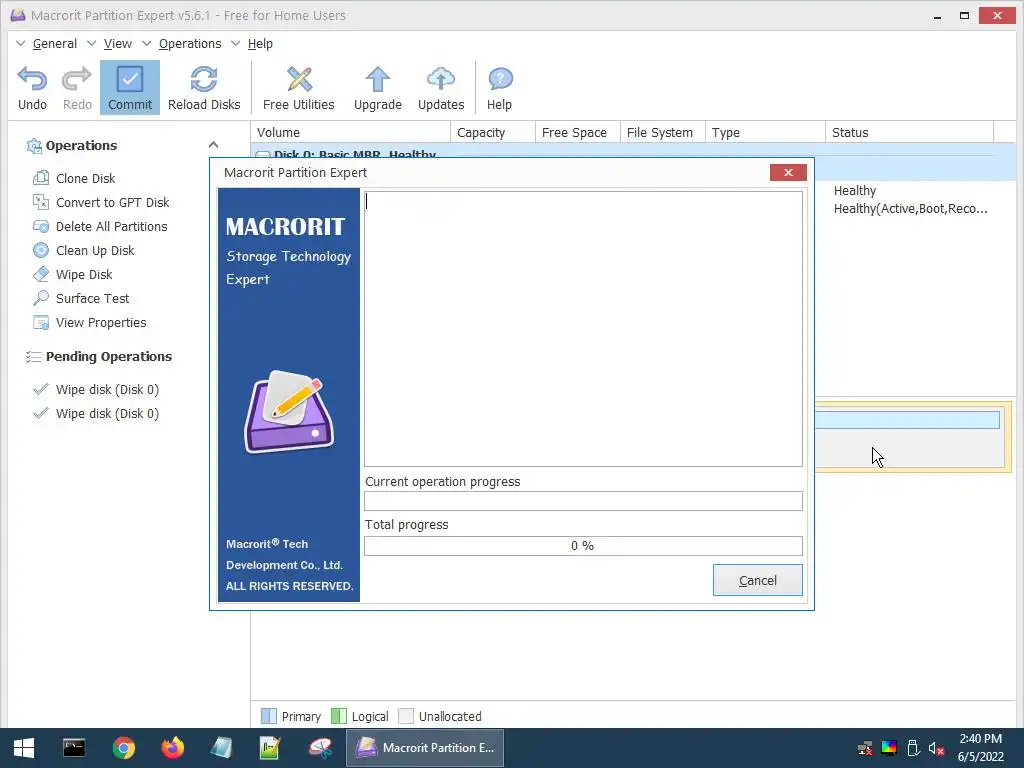Click the Commit toolbar button
Image resolution: width=1024 pixels, height=768 pixels.
click(130, 88)
